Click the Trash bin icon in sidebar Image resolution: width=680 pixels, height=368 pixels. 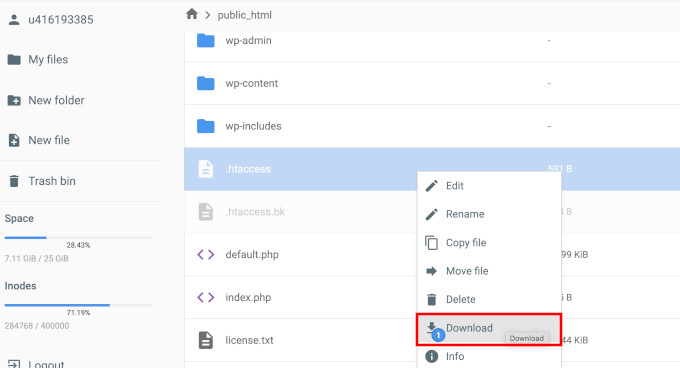click(14, 181)
